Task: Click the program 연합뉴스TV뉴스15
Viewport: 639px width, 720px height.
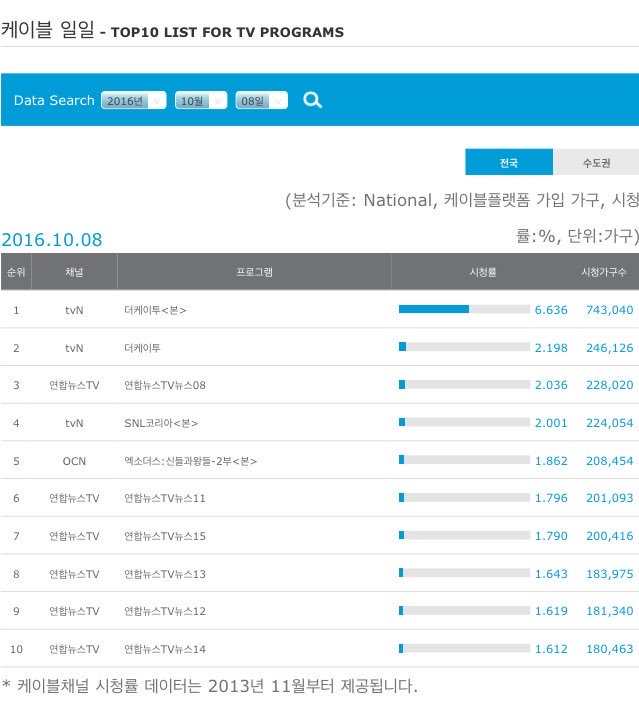Action: coord(165,536)
